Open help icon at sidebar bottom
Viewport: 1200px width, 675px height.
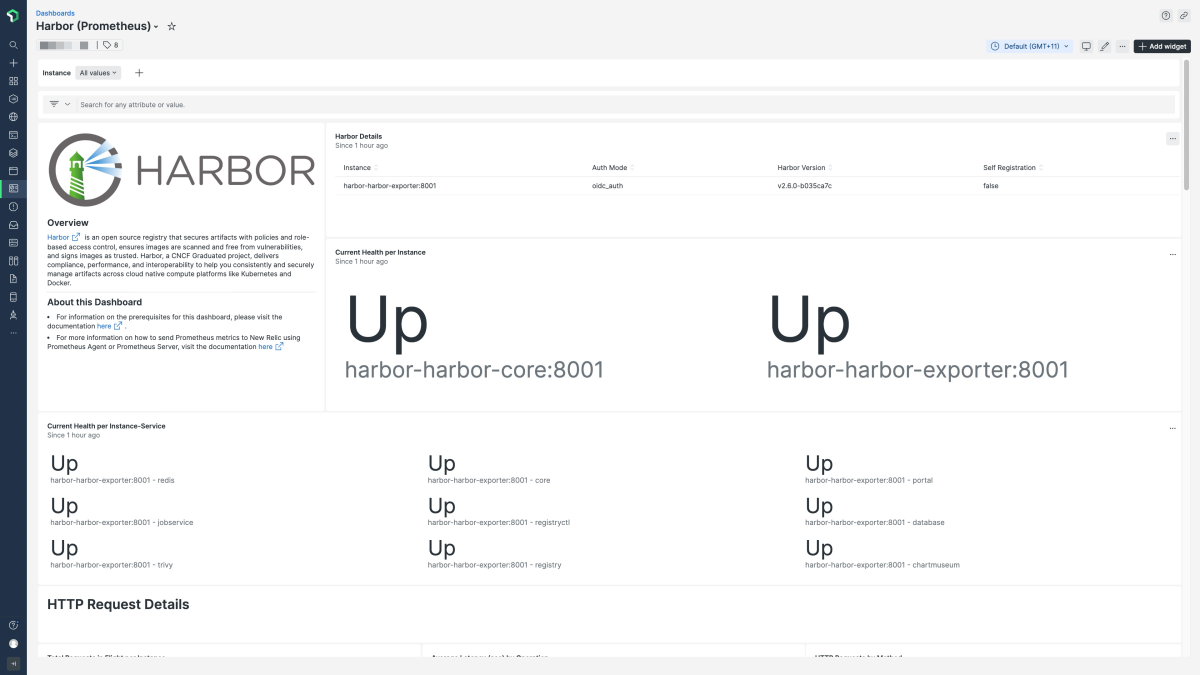[x=13, y=625]
